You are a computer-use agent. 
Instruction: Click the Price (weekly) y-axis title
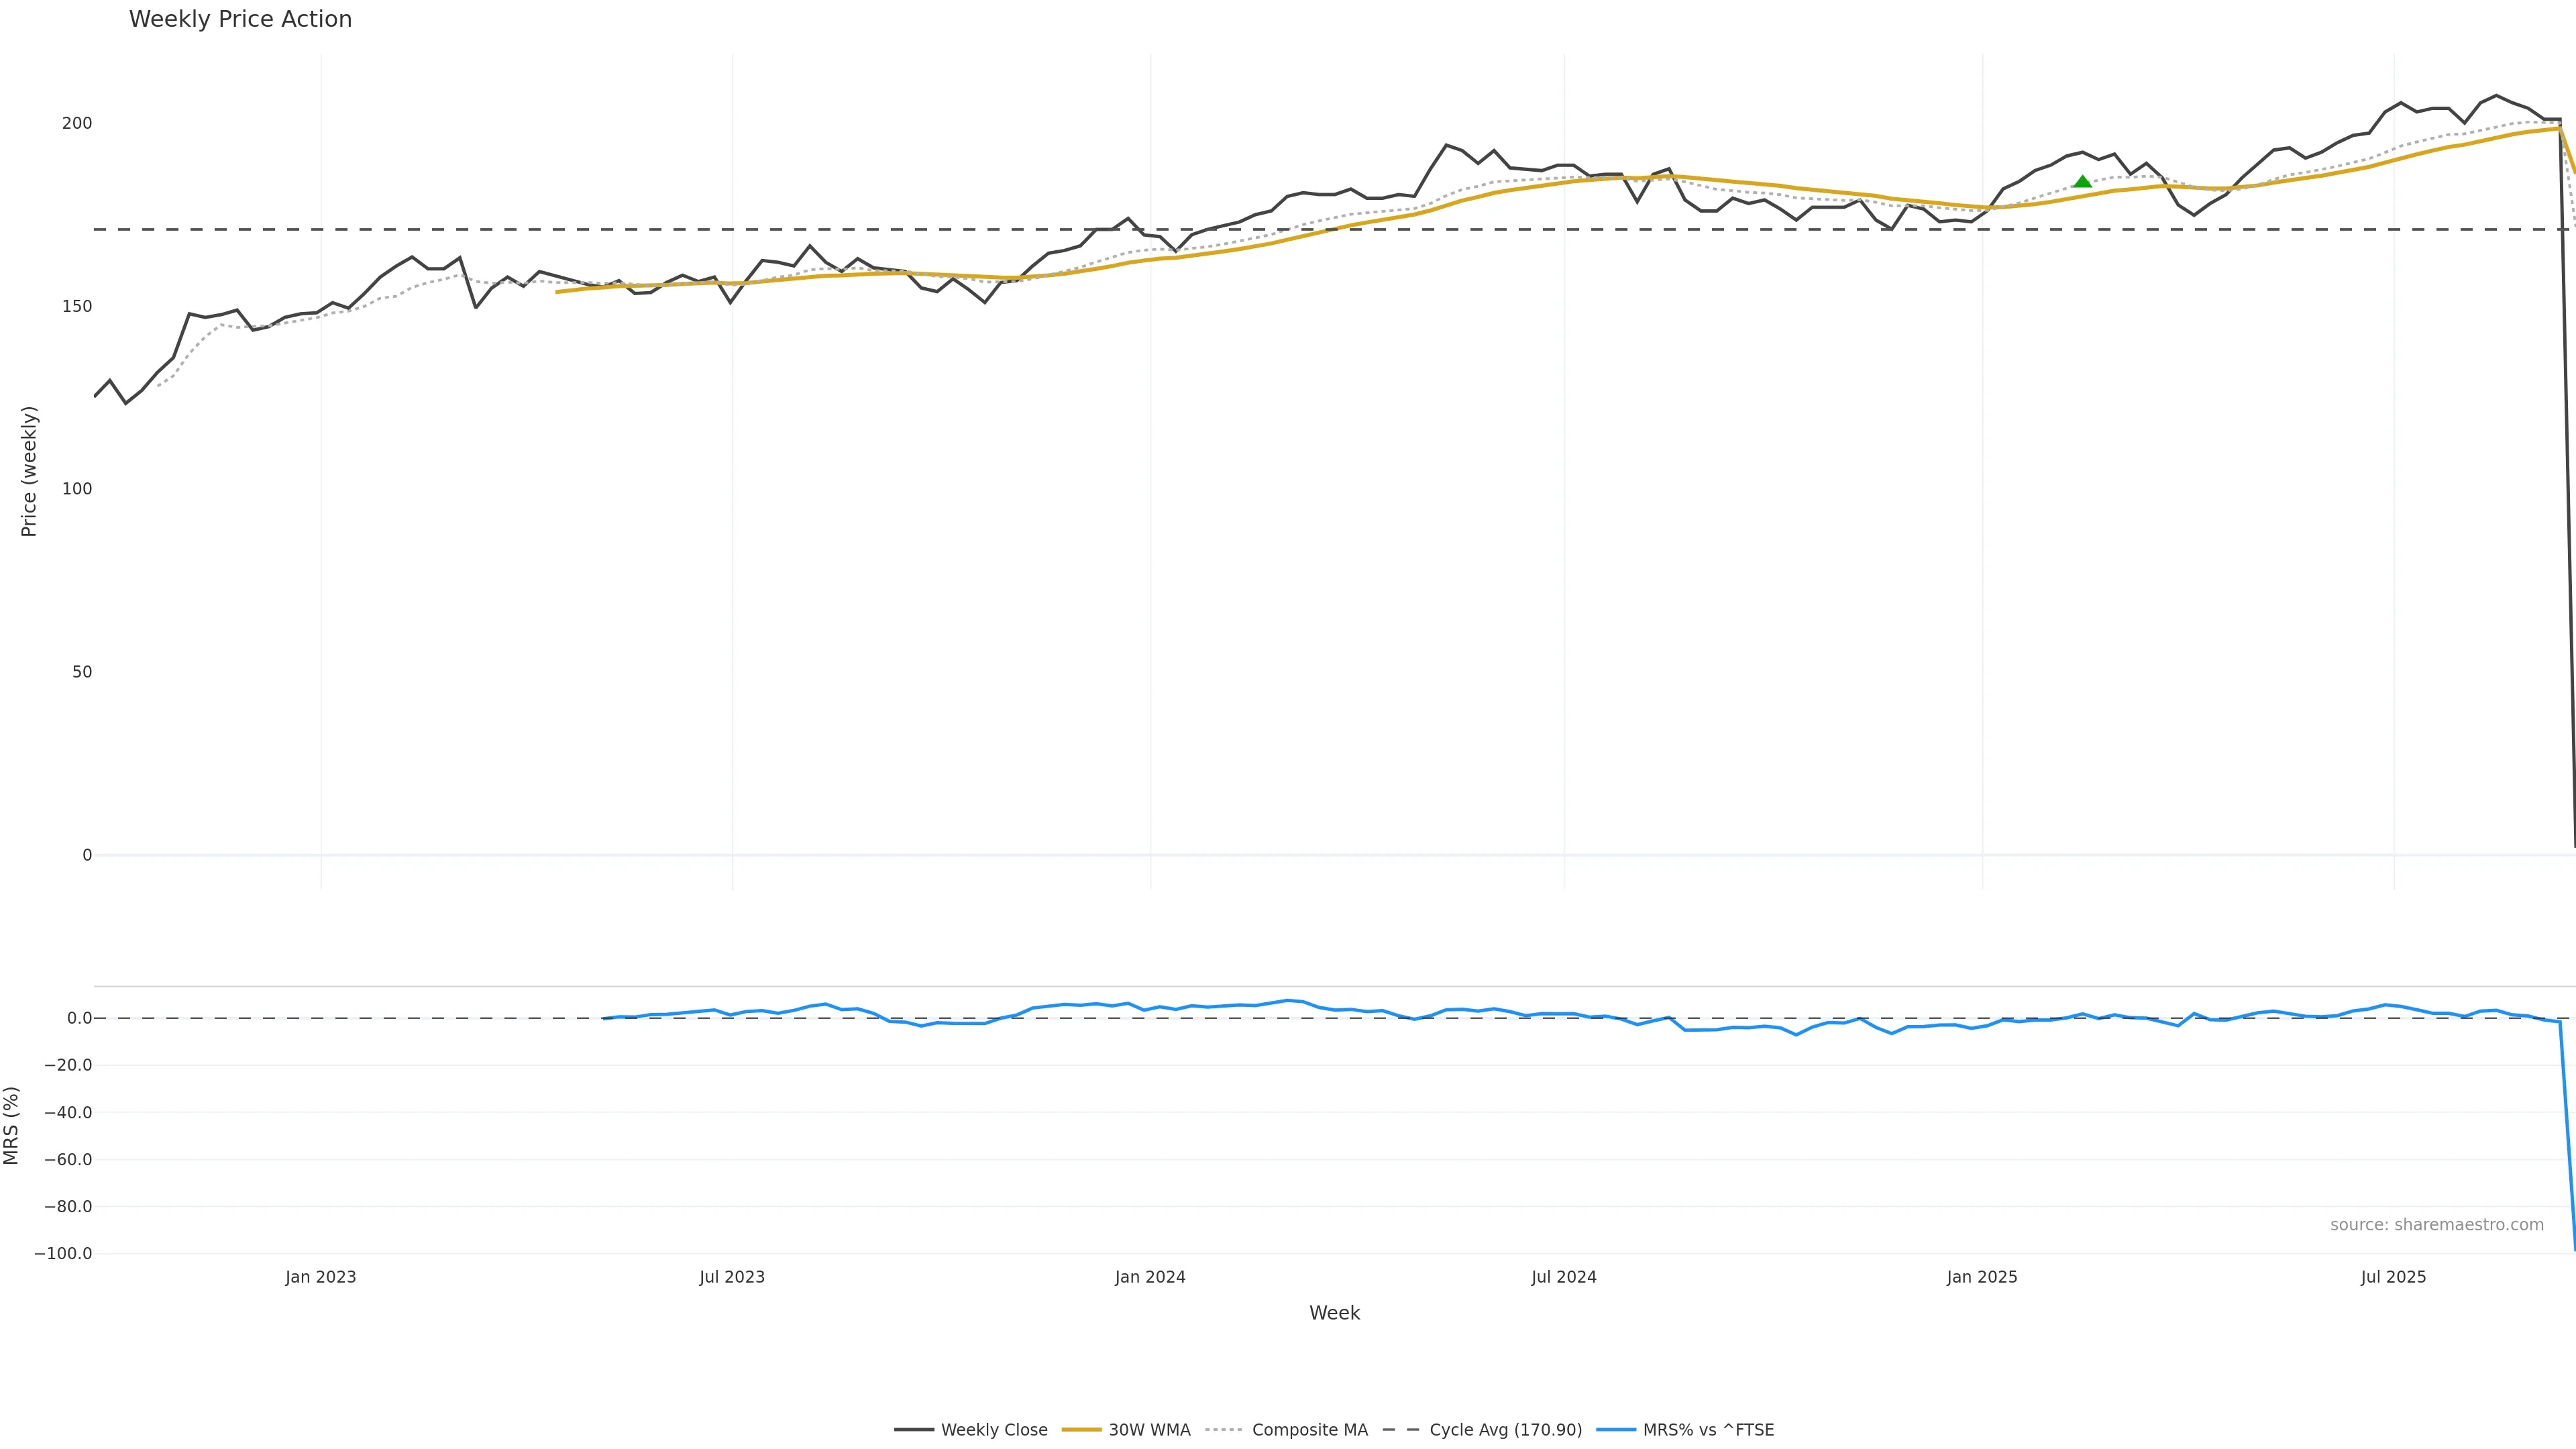[29, 471]
